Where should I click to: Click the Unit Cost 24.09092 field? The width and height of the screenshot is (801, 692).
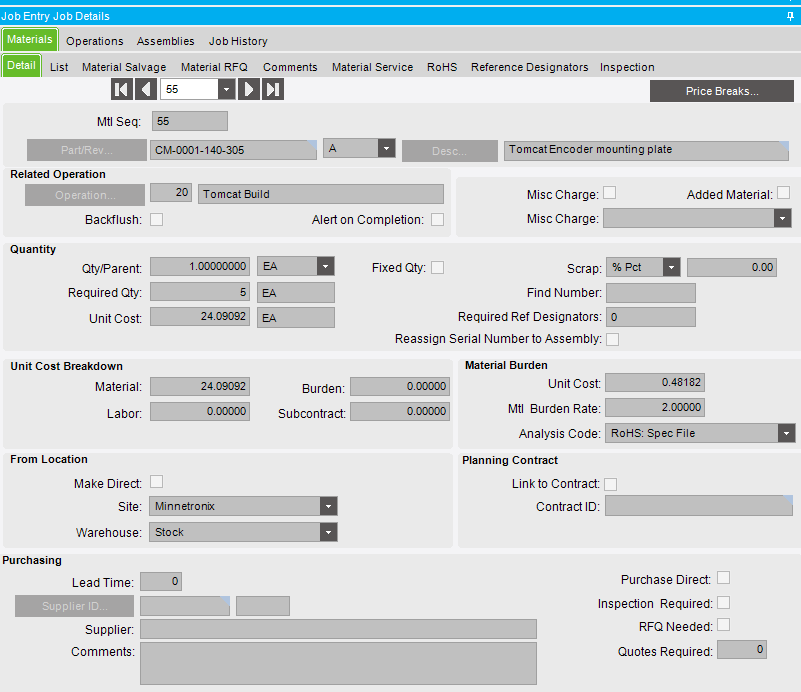(200, 317)
